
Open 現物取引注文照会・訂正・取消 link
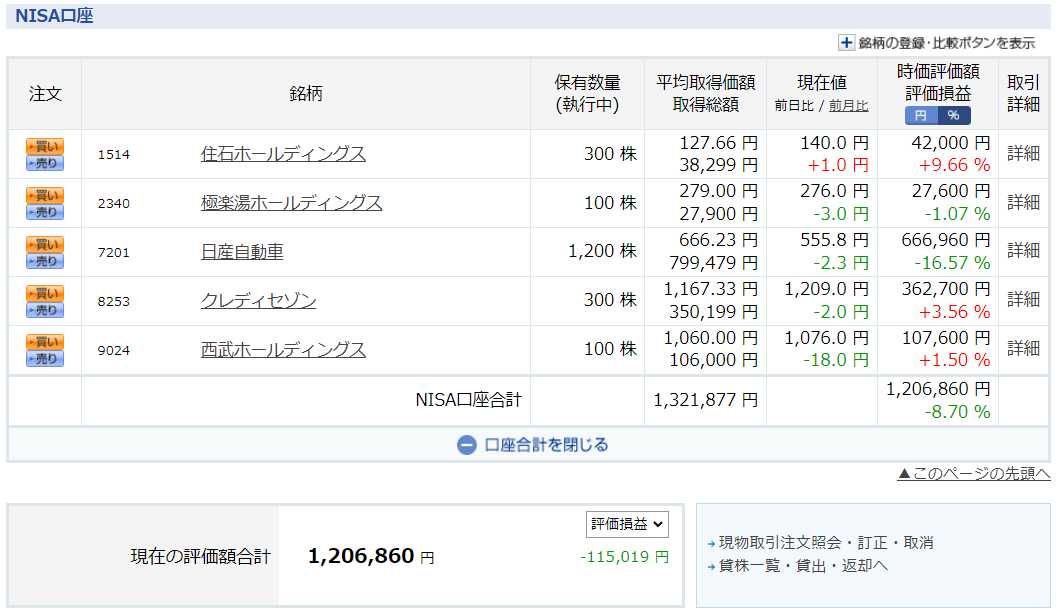(x=825, y=543)
